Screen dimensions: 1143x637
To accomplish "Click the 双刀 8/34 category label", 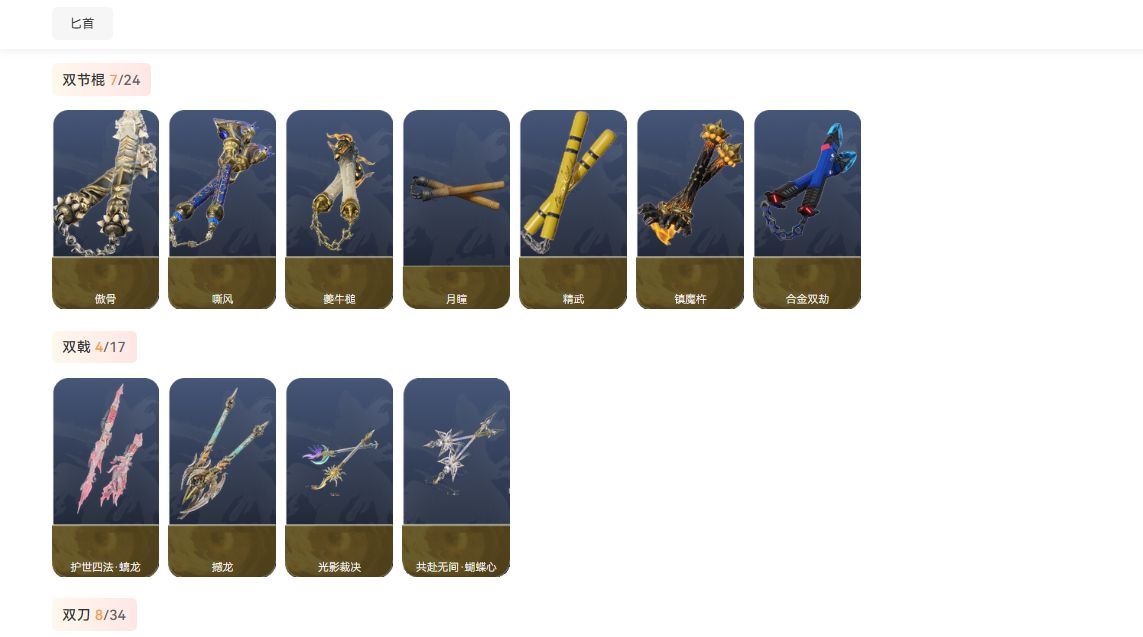I will (x=94, y=615).
